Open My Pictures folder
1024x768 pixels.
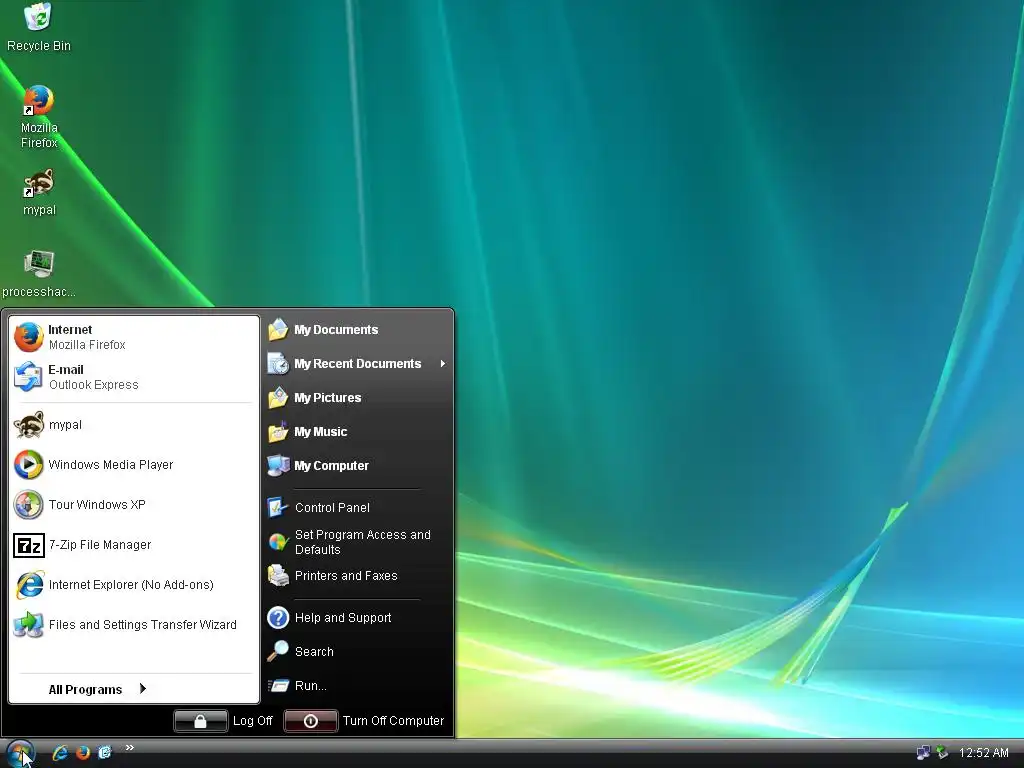[x=357, y=398]
